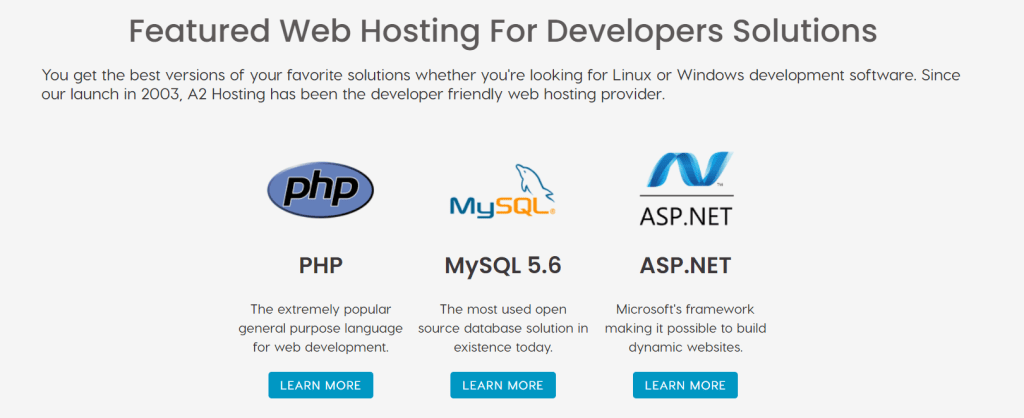This screenshot has width=1024, height=418.
Task: Open Learn More under ASP.NET
Action: coord(685,385)
